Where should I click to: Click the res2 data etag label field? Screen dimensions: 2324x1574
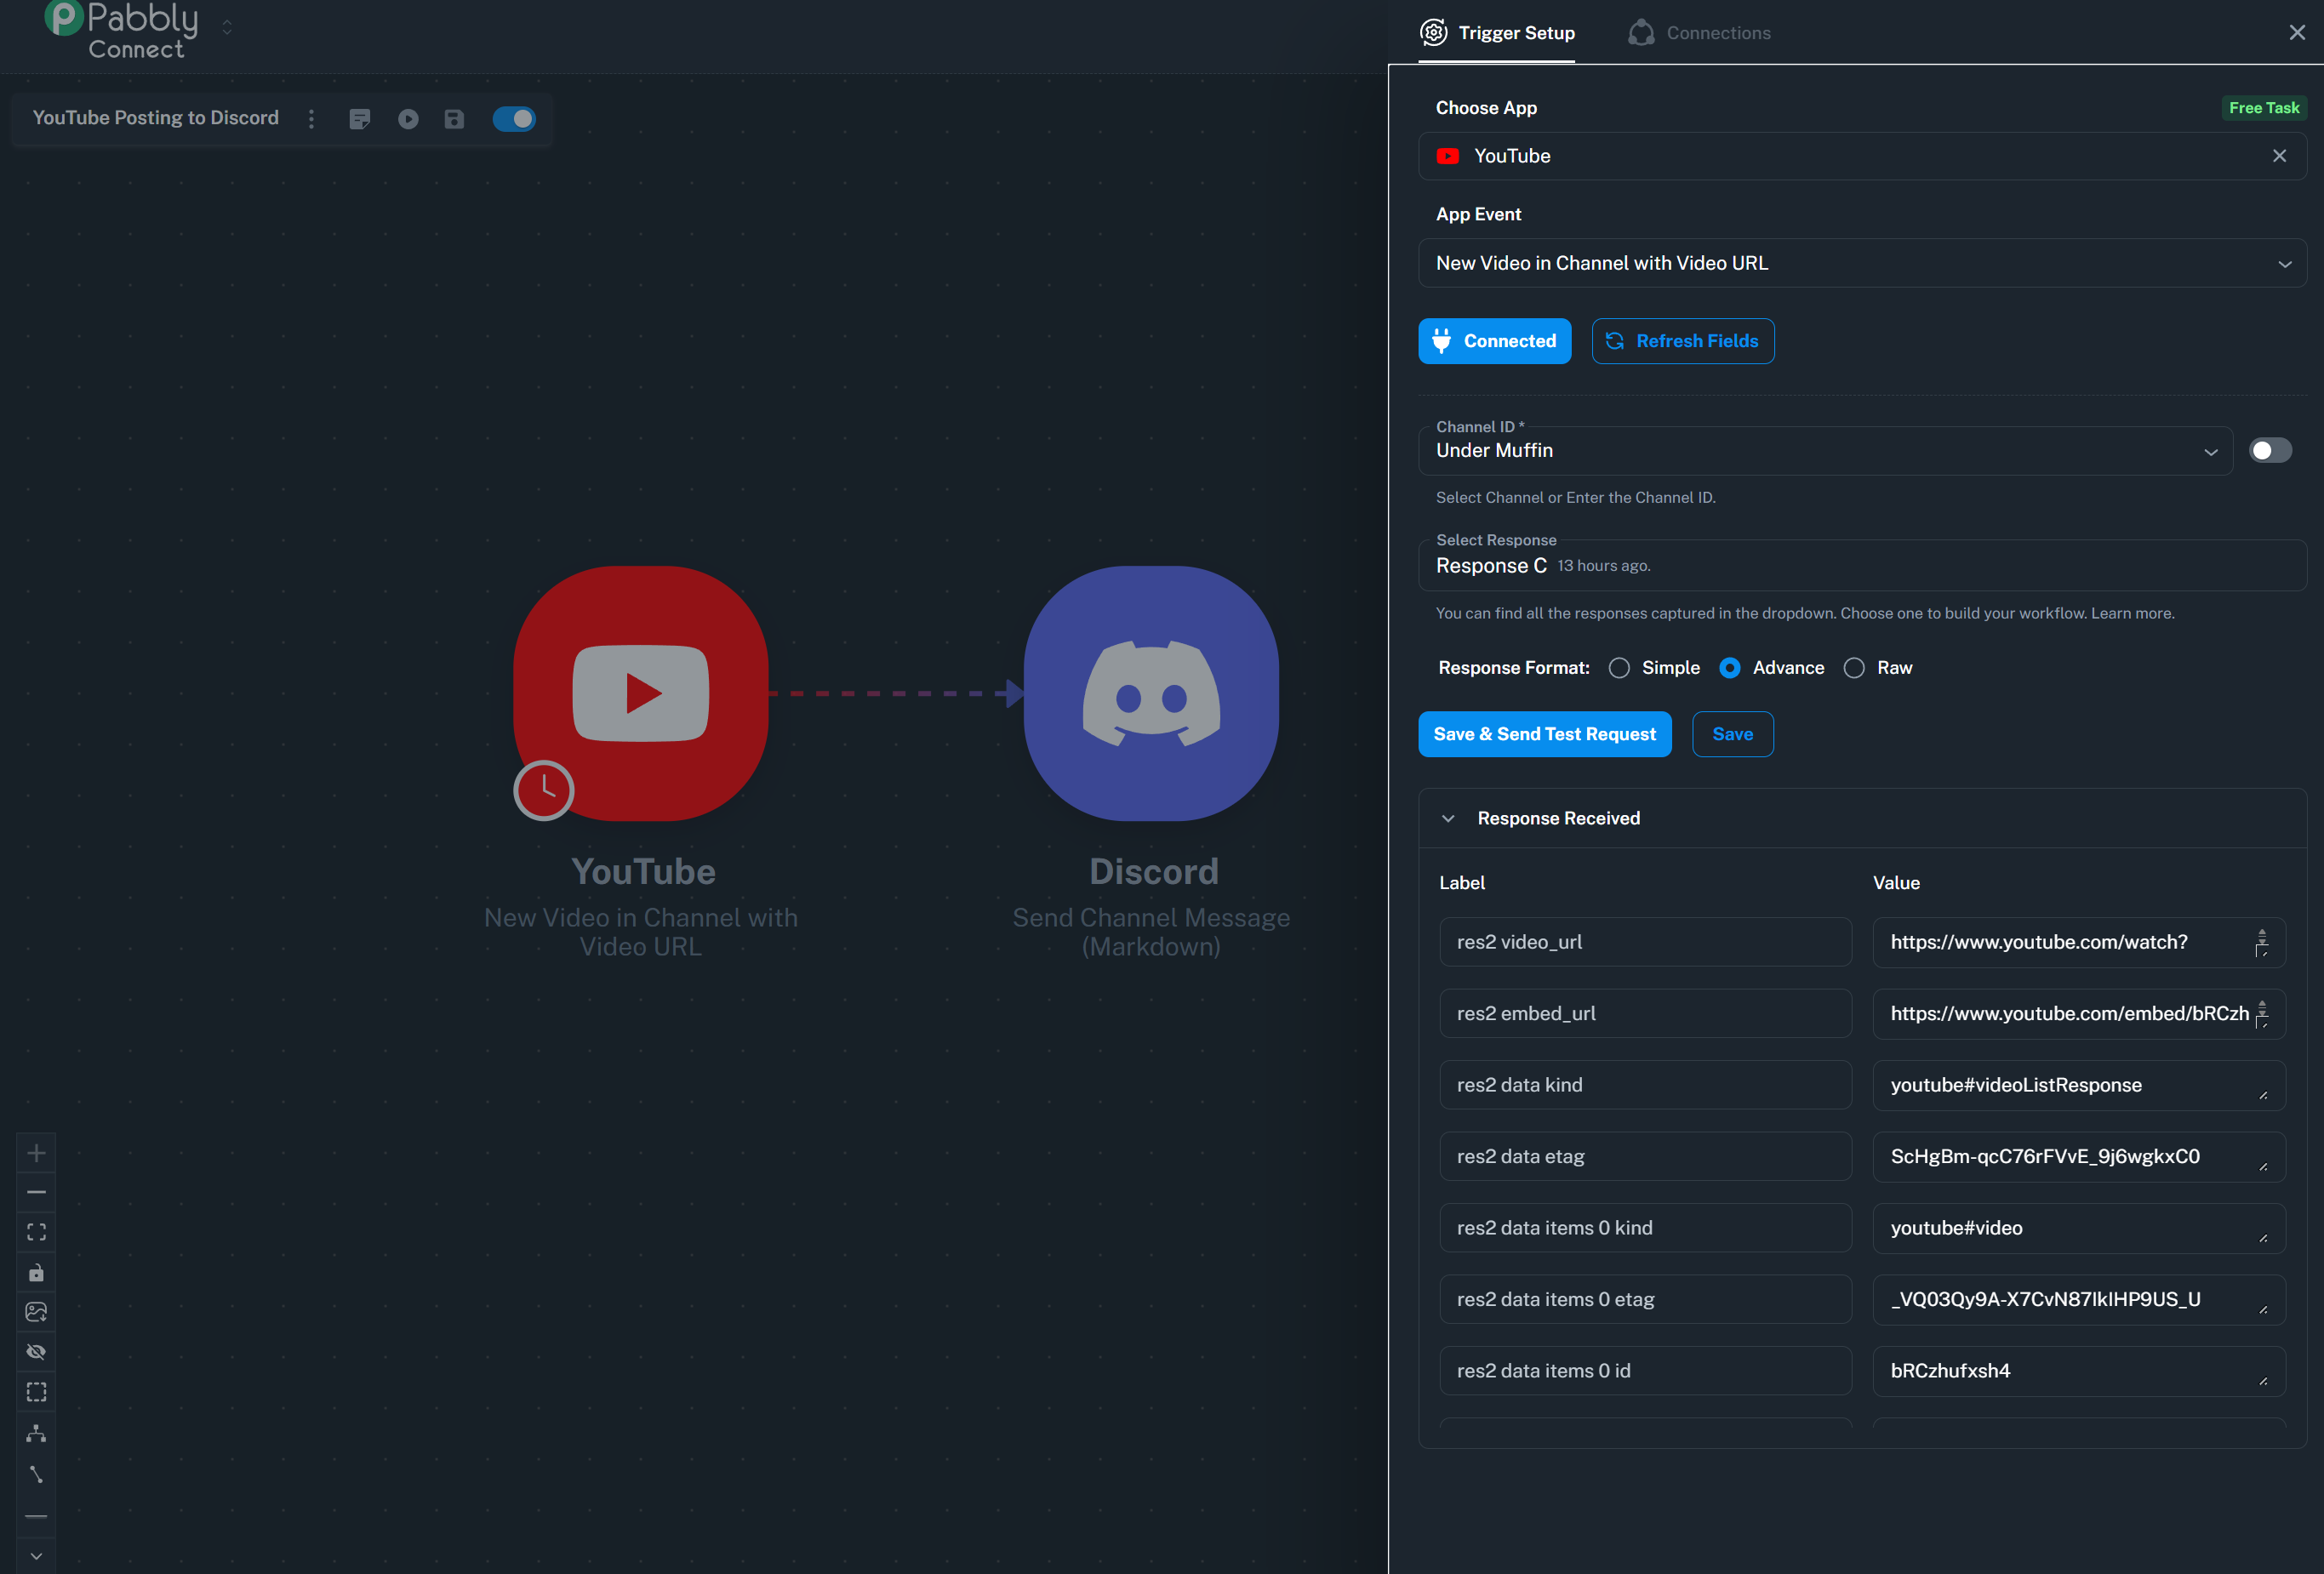click(1645, 1156)
